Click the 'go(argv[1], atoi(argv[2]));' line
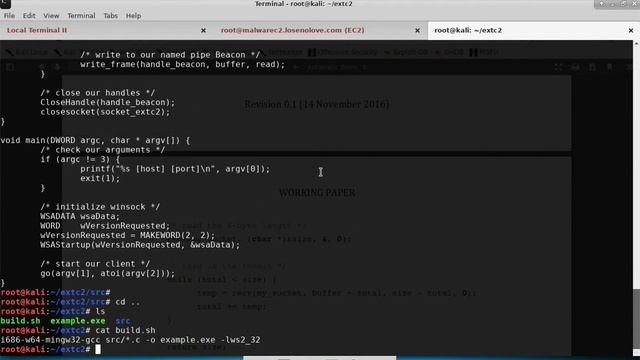This screenshot has width=640, height=360. (107, 273)
